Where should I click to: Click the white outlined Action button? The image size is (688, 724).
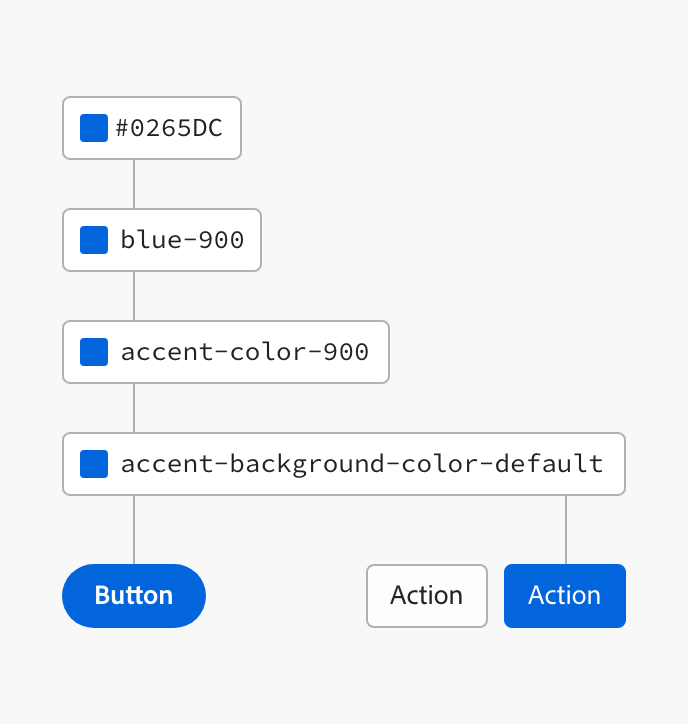427,596
